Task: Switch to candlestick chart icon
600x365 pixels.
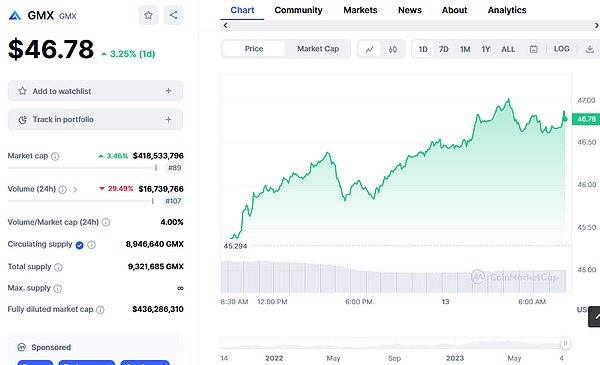Action: point(393,49)
